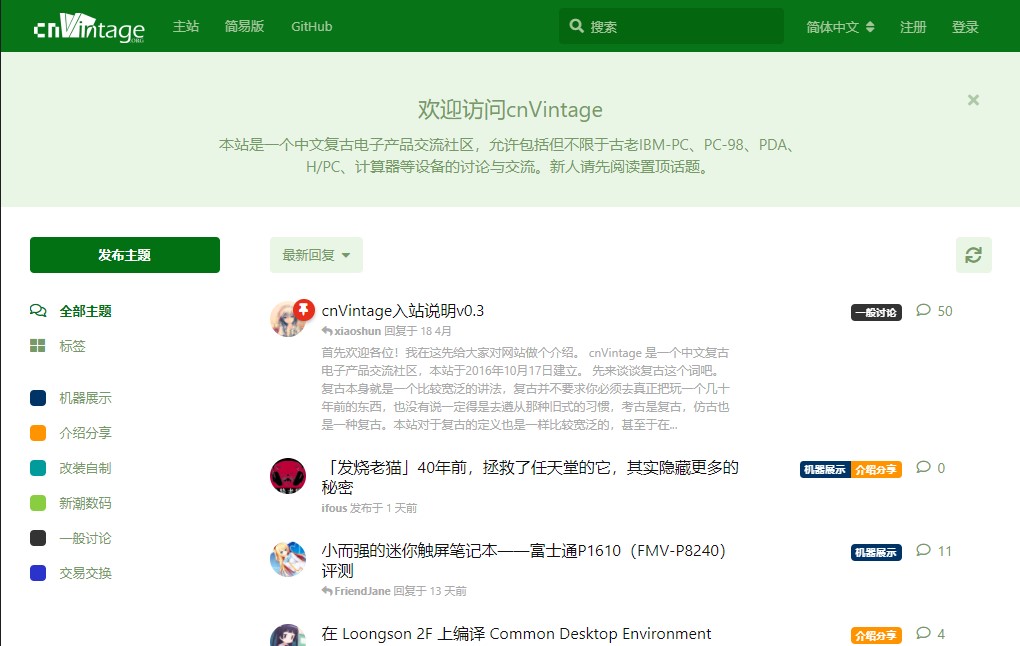Click the username ifous
The width and height of the screenshot is (1020, 646).
tap(334, 508)
